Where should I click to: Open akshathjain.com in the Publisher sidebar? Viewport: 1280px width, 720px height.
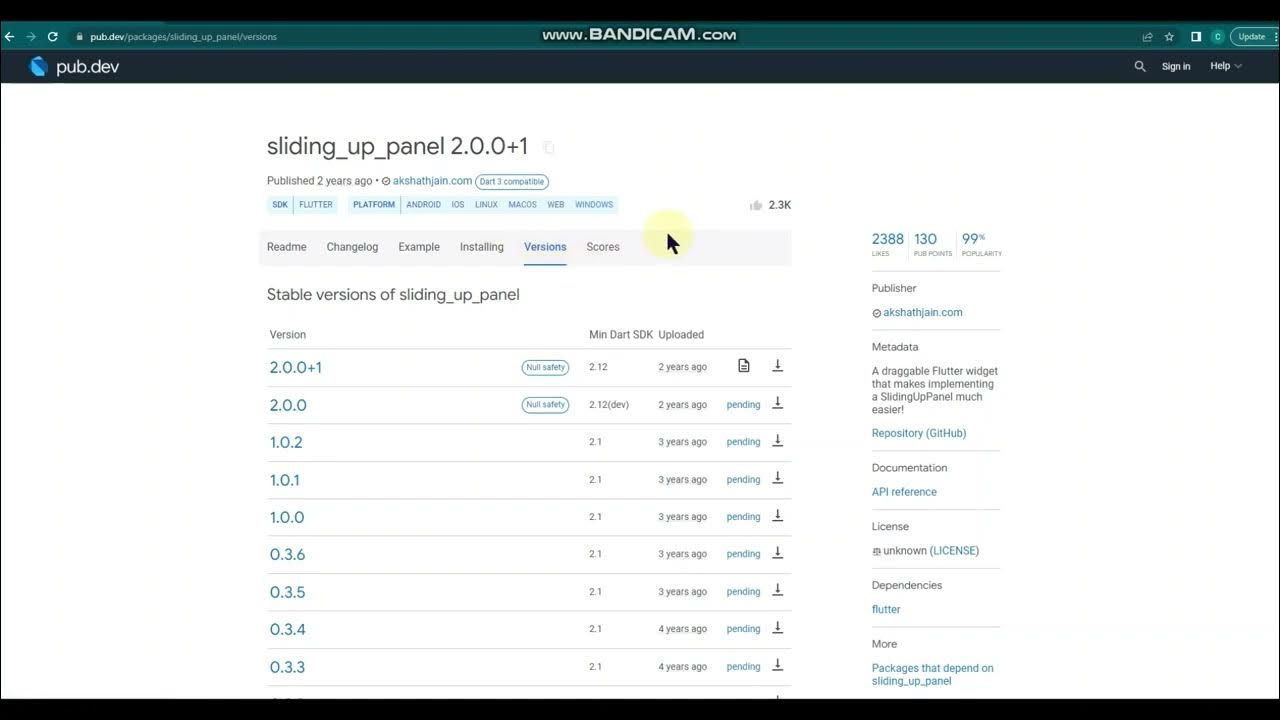(922, 312)
